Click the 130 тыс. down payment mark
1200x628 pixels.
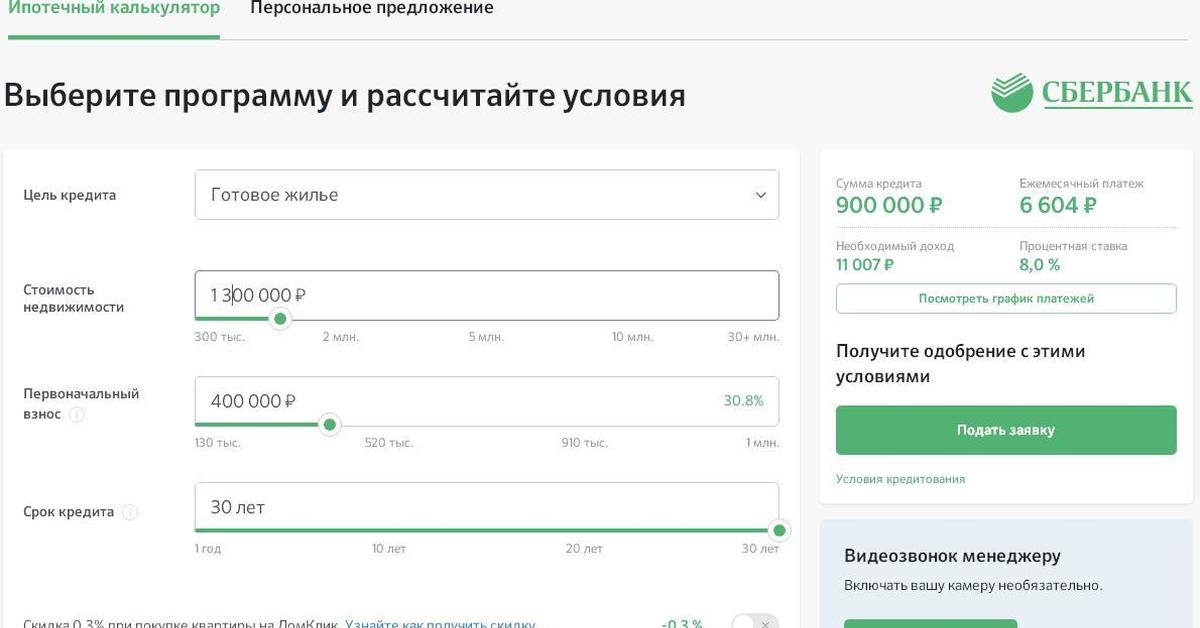coord(218,443)
